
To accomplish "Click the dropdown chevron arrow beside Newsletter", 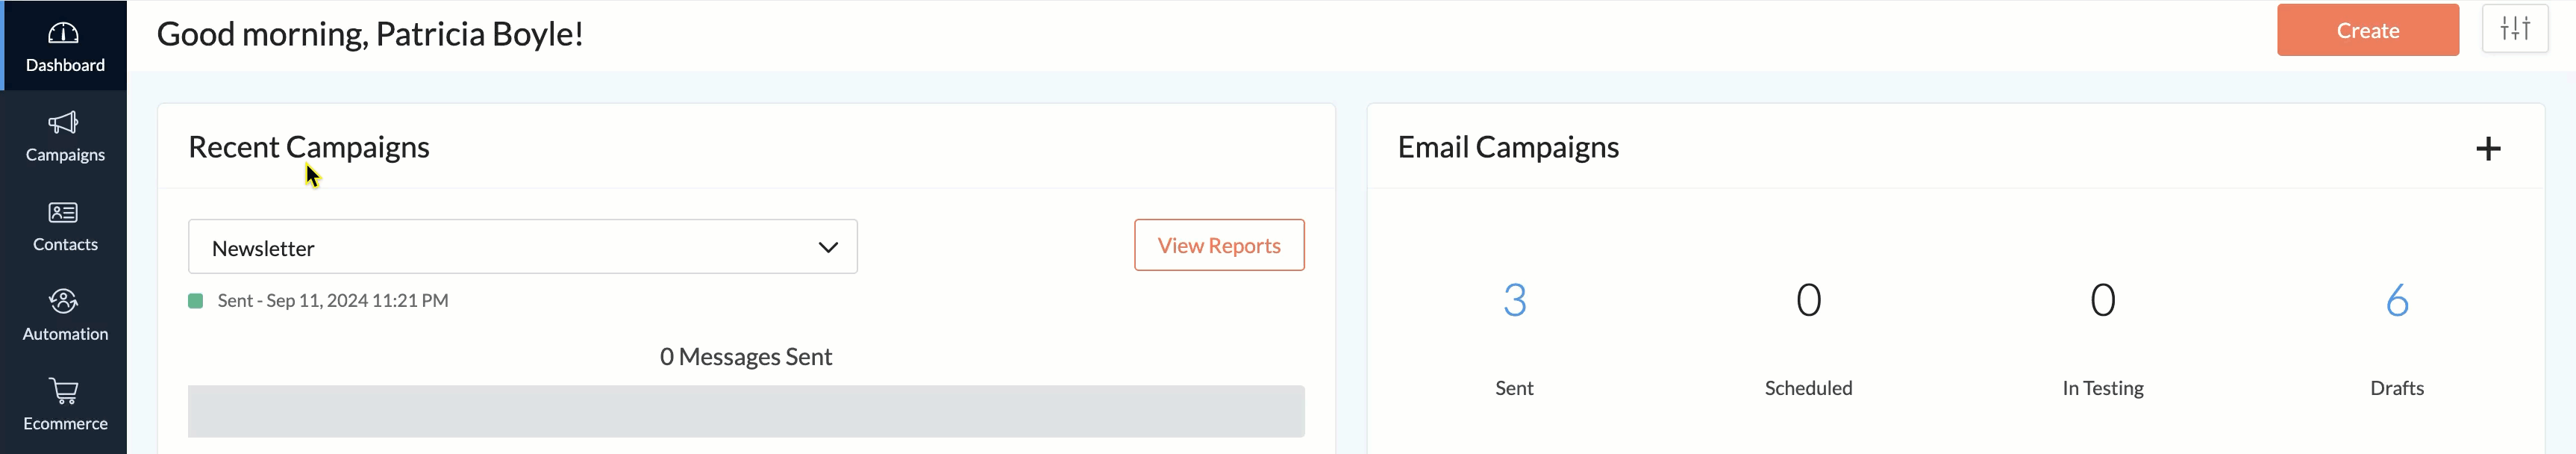I will coord(828,247).
